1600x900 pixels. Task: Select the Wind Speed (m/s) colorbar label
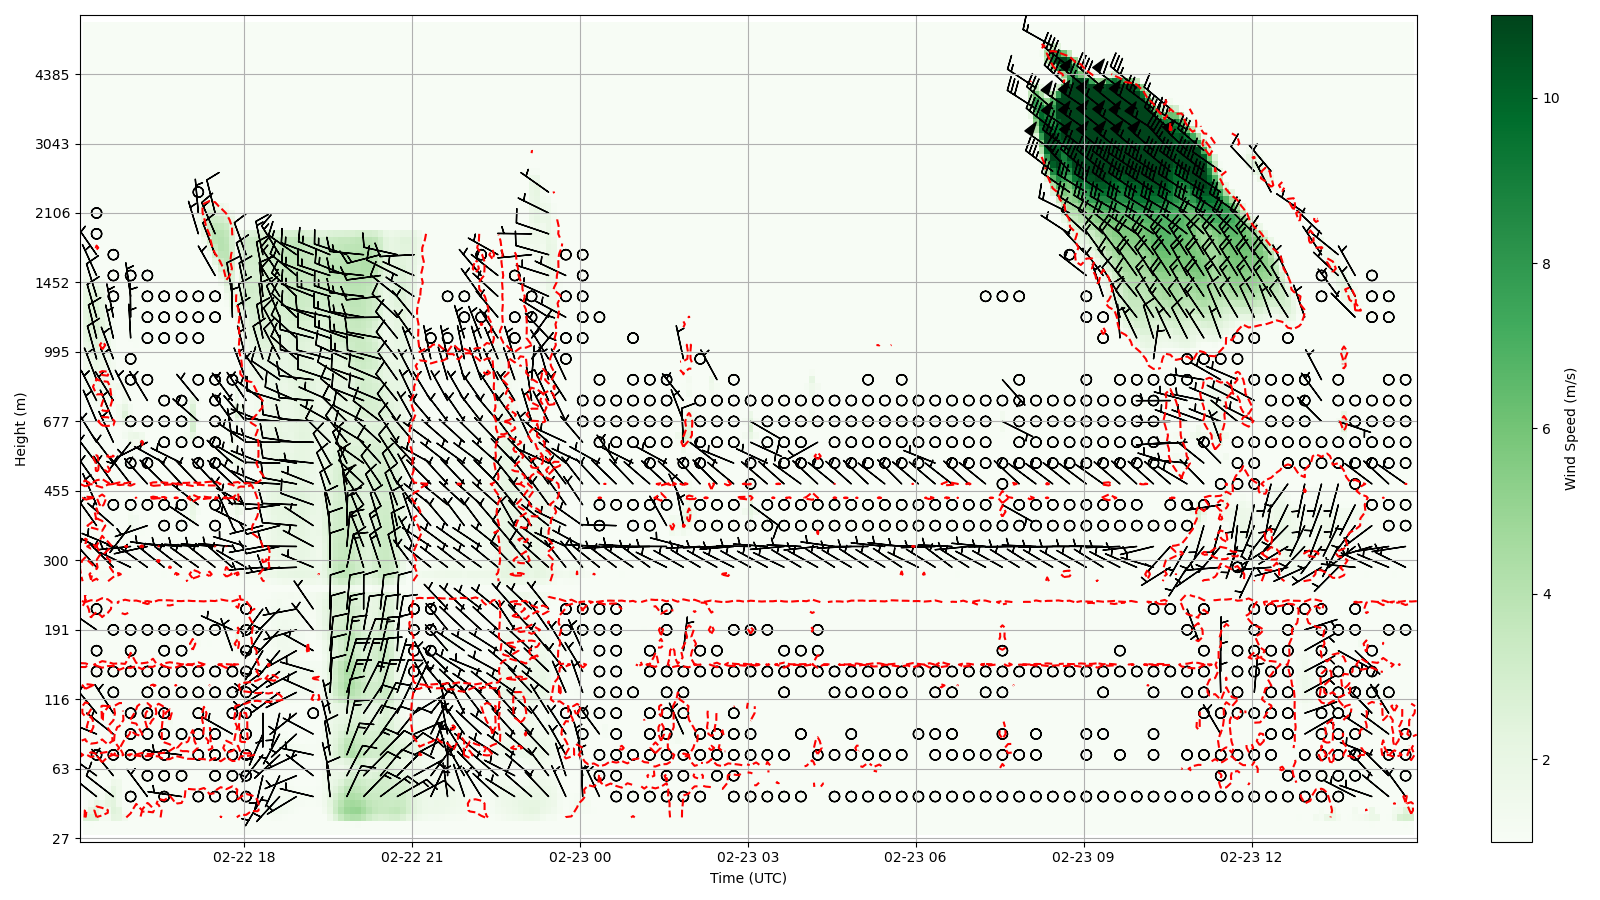(x=1570, y=429)
